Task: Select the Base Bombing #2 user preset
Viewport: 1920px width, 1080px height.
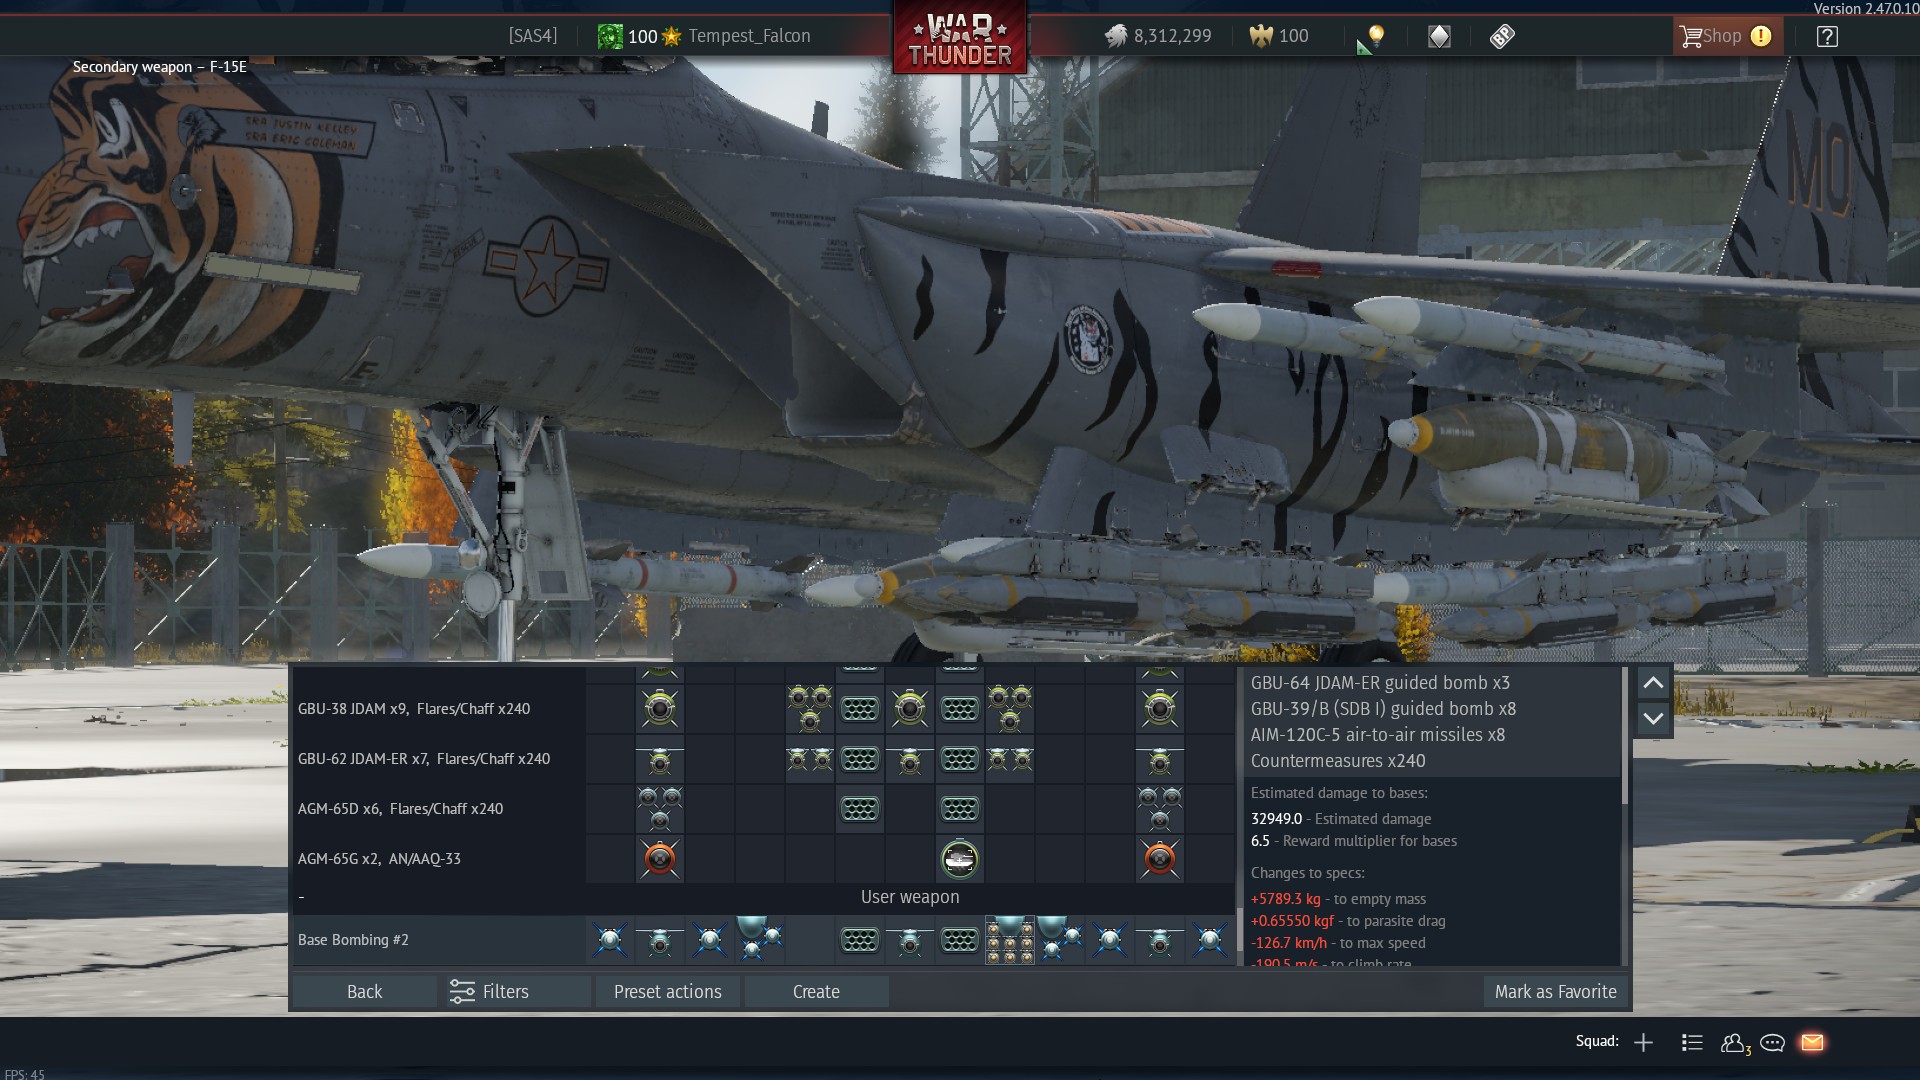Action: coord(353,940)
